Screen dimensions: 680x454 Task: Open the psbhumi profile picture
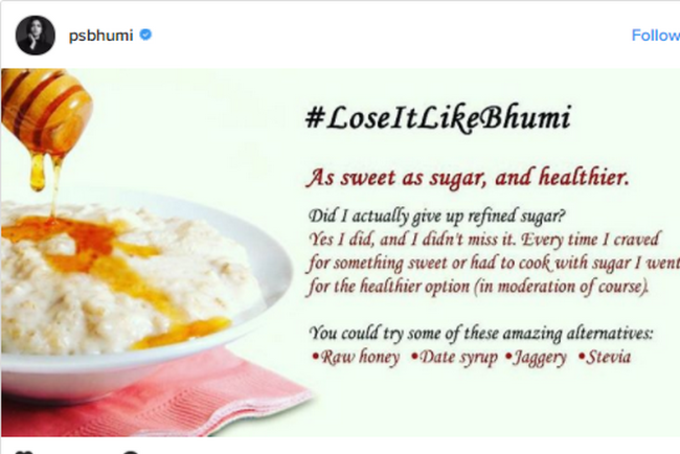point(35,35)
